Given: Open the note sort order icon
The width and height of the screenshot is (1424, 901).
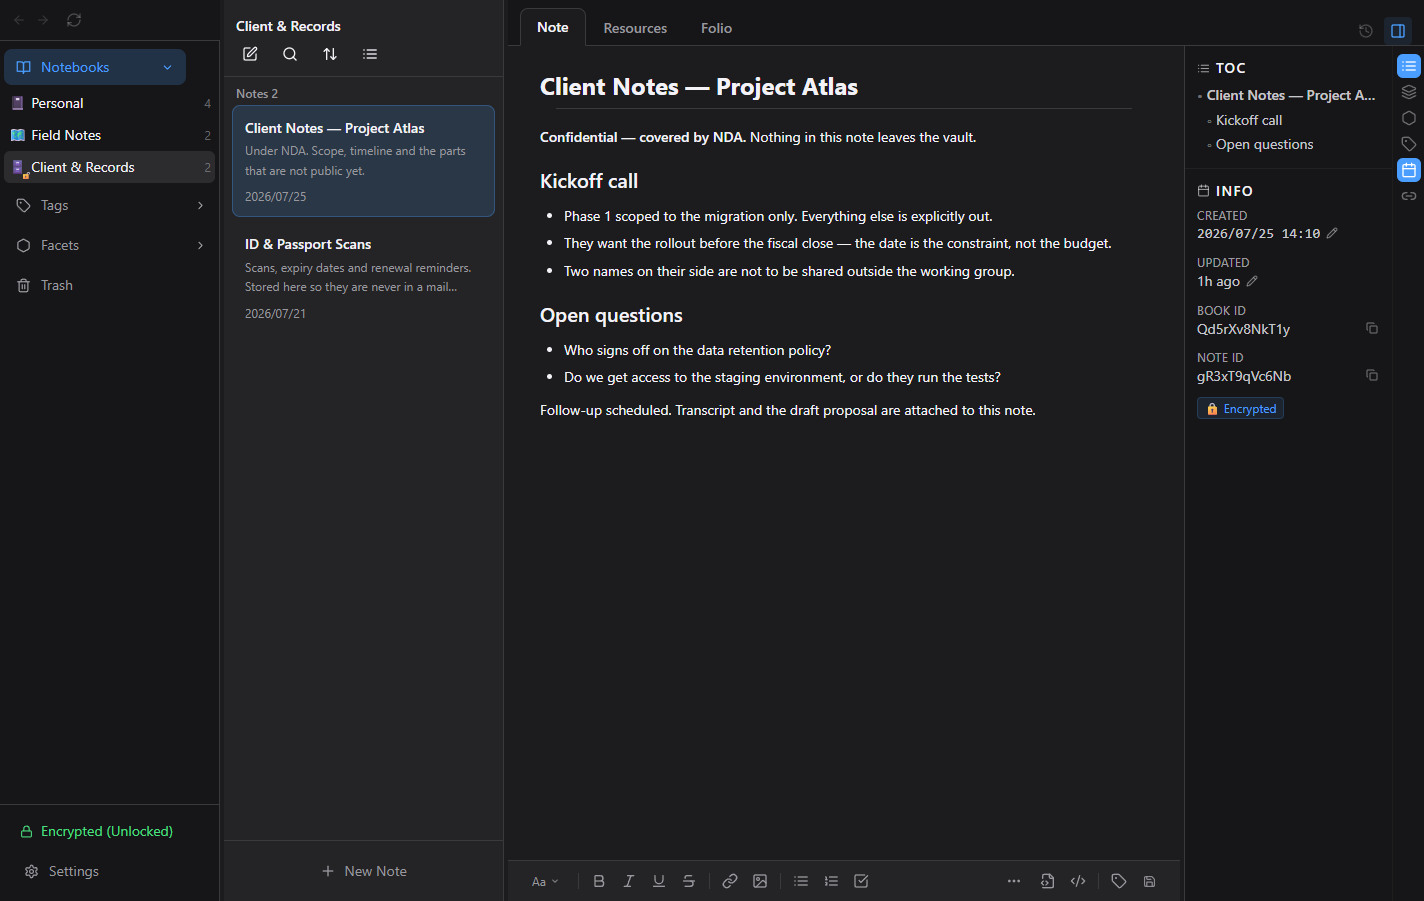Looking at the screenshot, I should [330, 54].
